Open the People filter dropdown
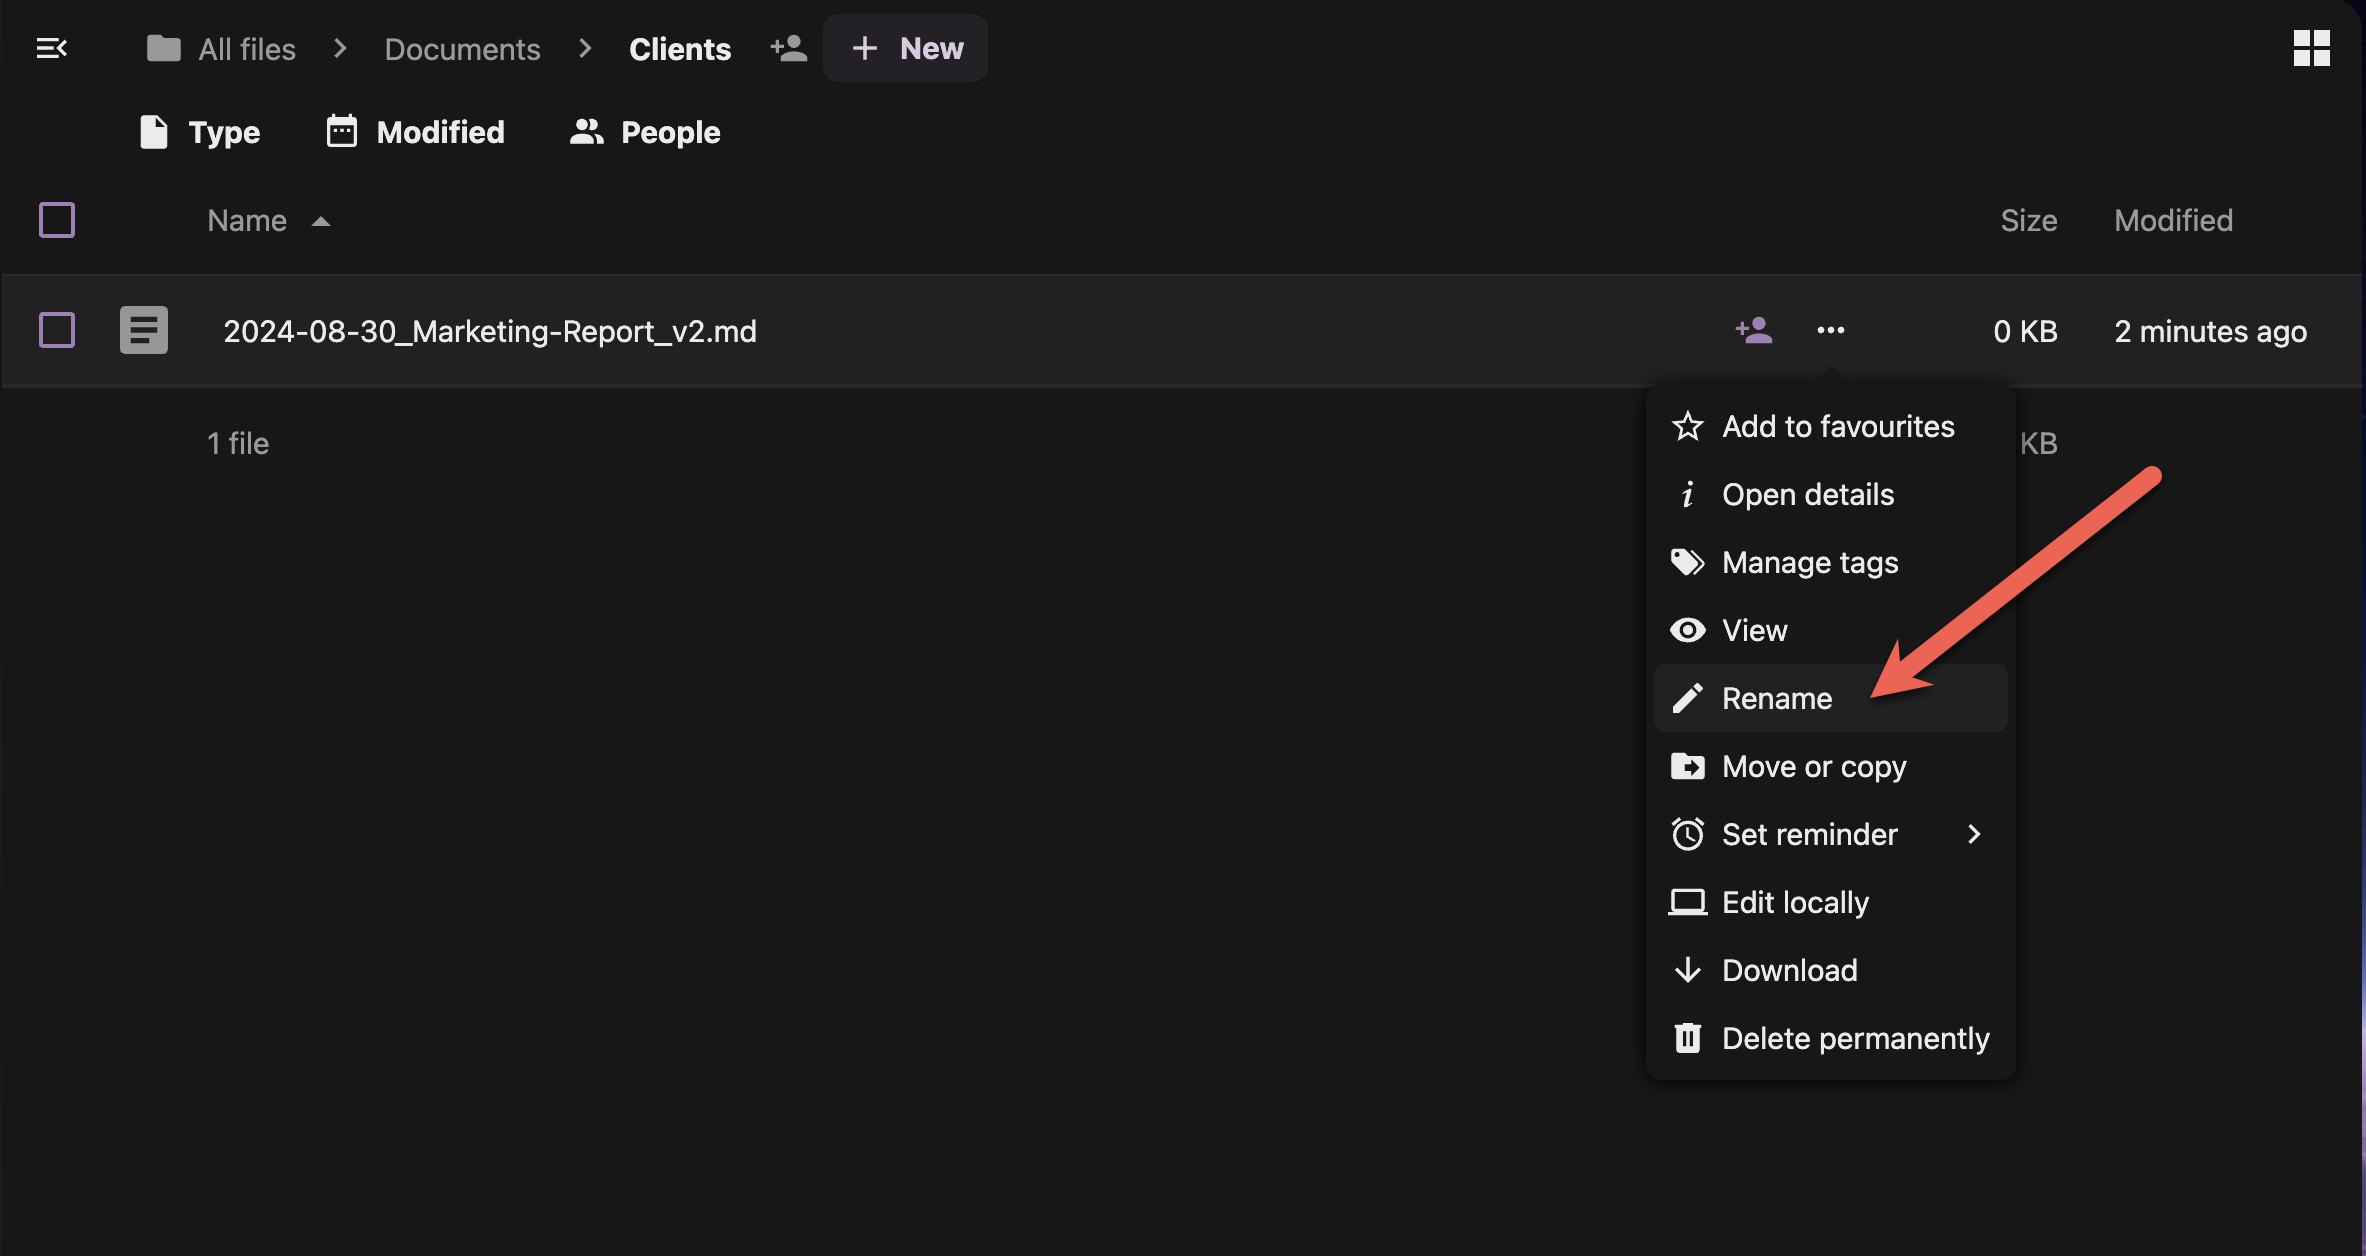The height and width of the screenshot is (1256, 2366). [x=645, y=132]
